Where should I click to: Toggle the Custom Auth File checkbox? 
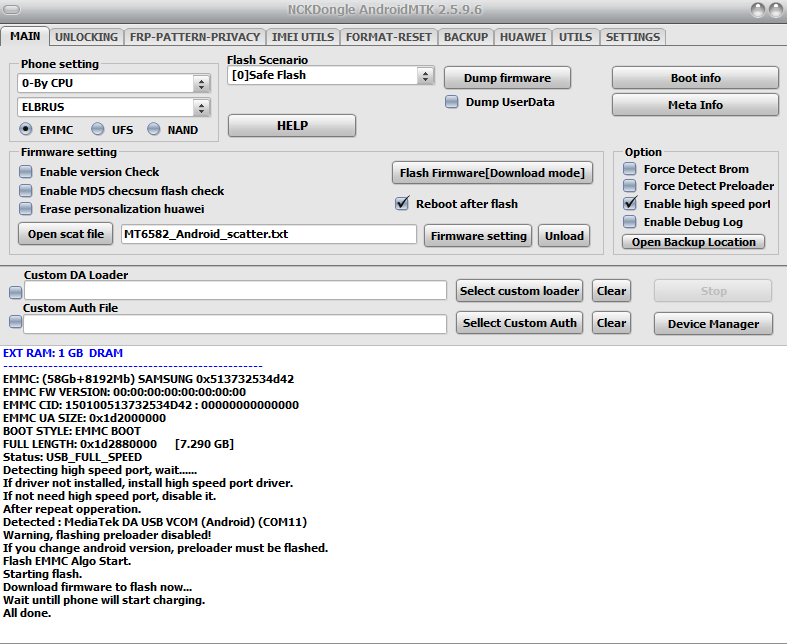[16, 322]
